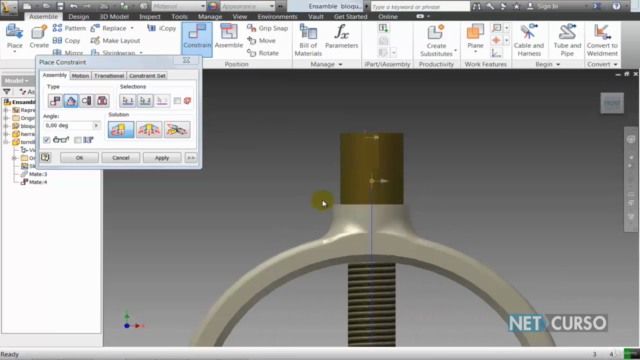Open help in Place Constraint dialog
The width and height of the screenshot is (640, 360).
coord(45,158)
